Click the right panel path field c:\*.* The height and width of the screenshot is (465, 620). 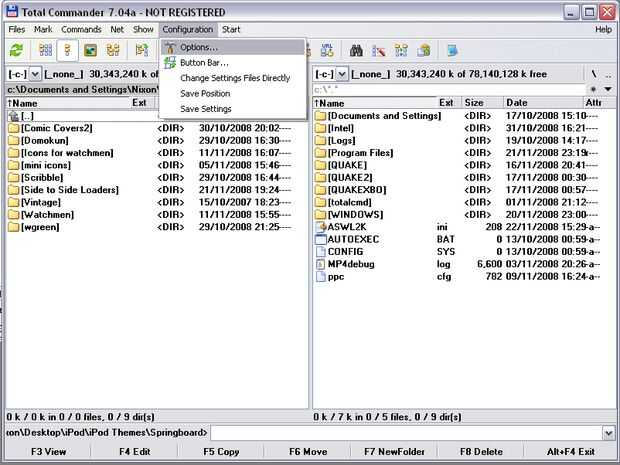point(450,89)
